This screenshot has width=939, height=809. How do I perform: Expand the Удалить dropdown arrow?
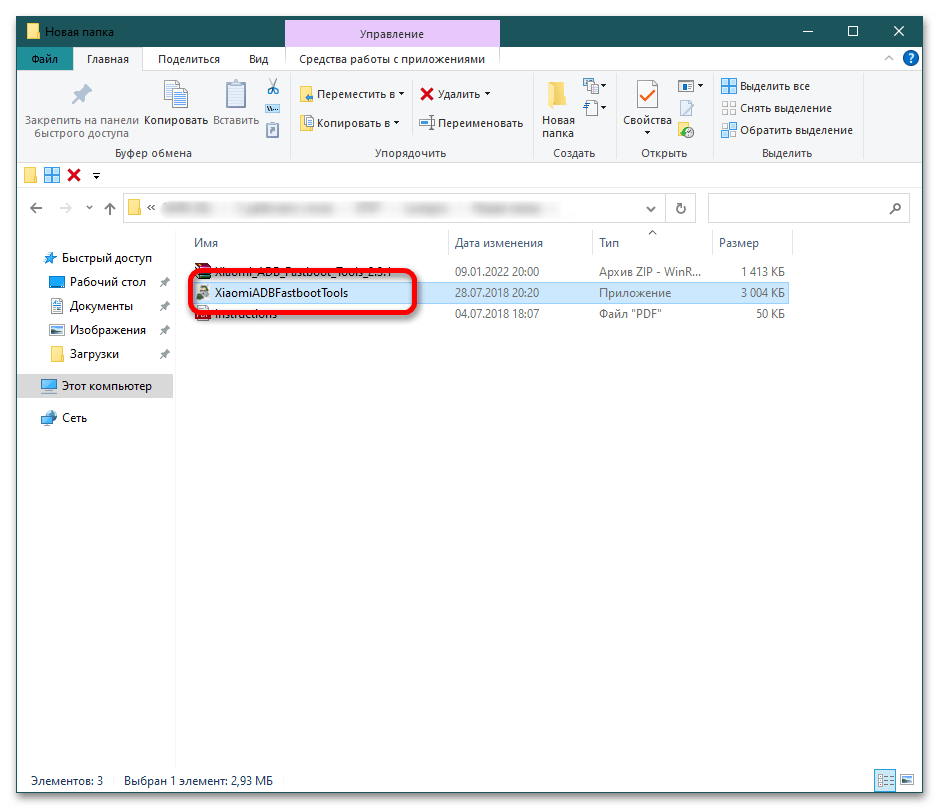(x=487, y=94)
